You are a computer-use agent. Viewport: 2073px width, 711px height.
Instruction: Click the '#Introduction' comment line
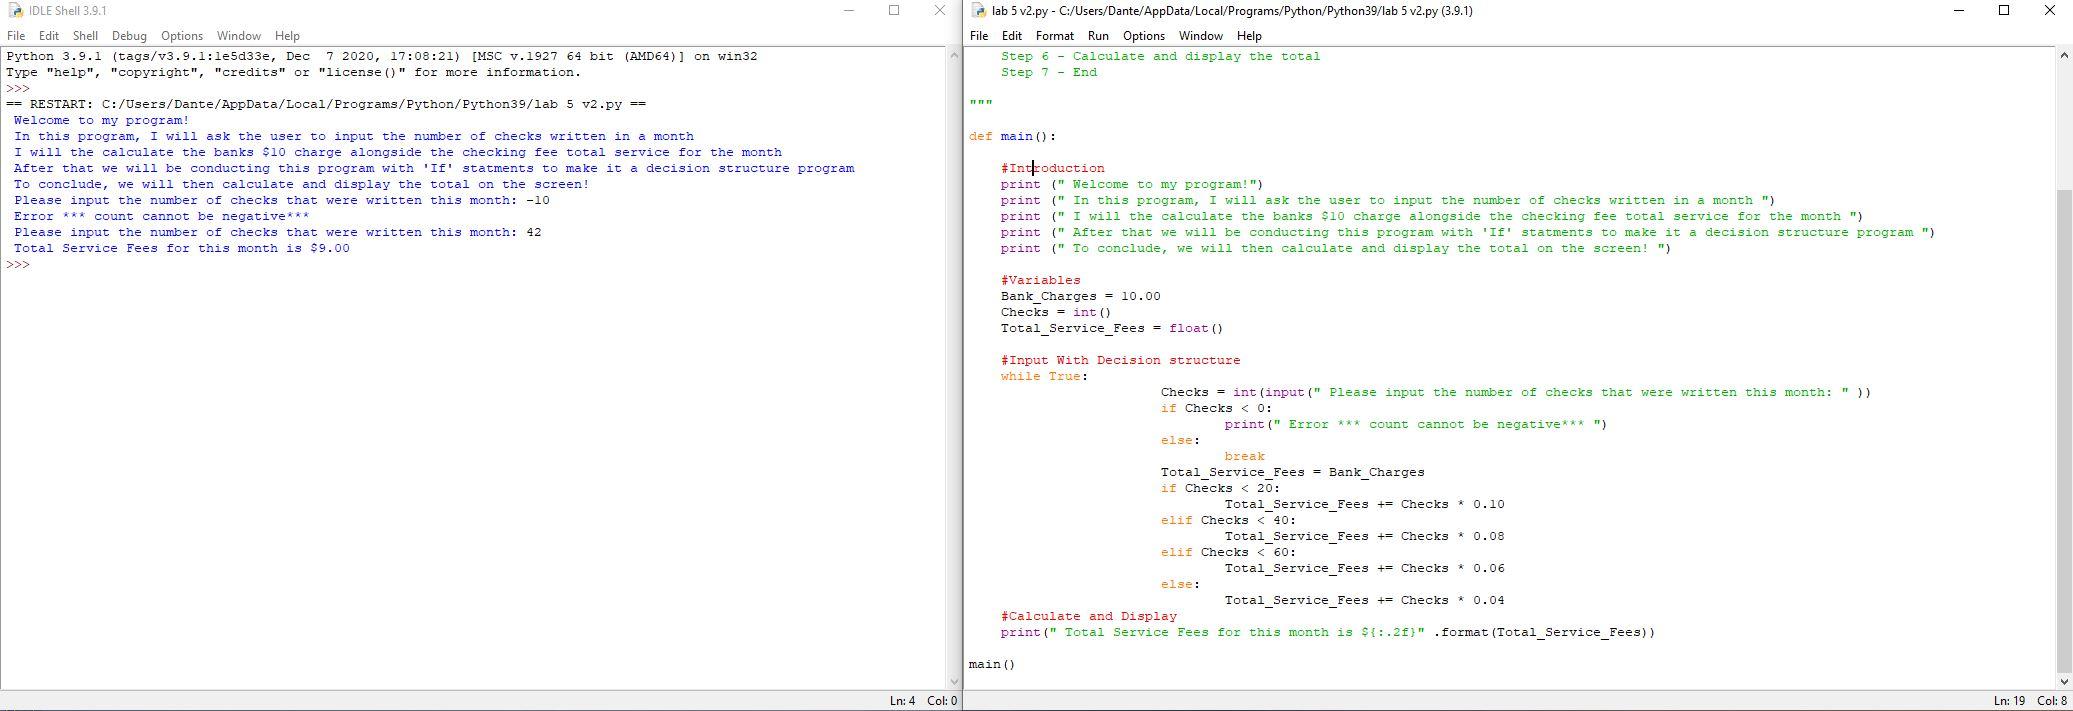(x=1052, y=168)
